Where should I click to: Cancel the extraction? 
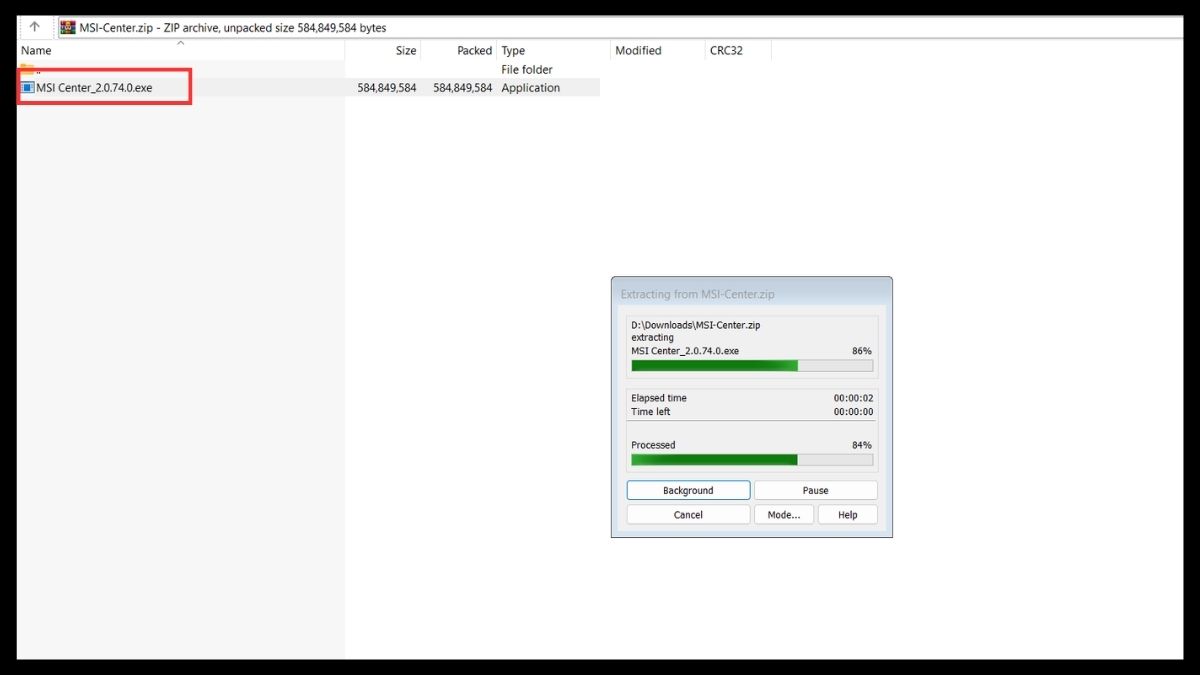(688, 515)
